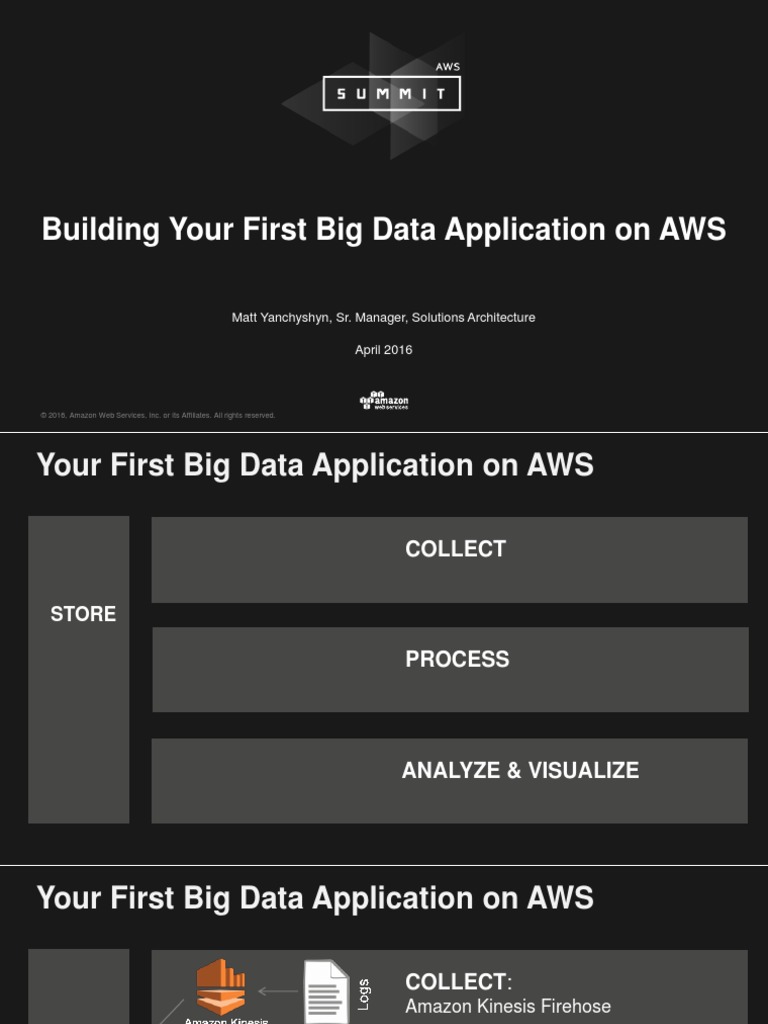768x1024 pixels.
Task: Click the presenter name Matt Yanchyshyn line
Action: (383, 317)
